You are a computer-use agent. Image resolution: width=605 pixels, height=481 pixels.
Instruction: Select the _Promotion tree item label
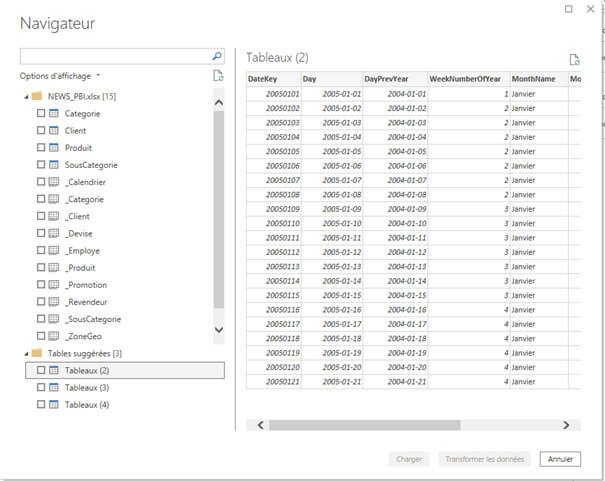(86, 285)
